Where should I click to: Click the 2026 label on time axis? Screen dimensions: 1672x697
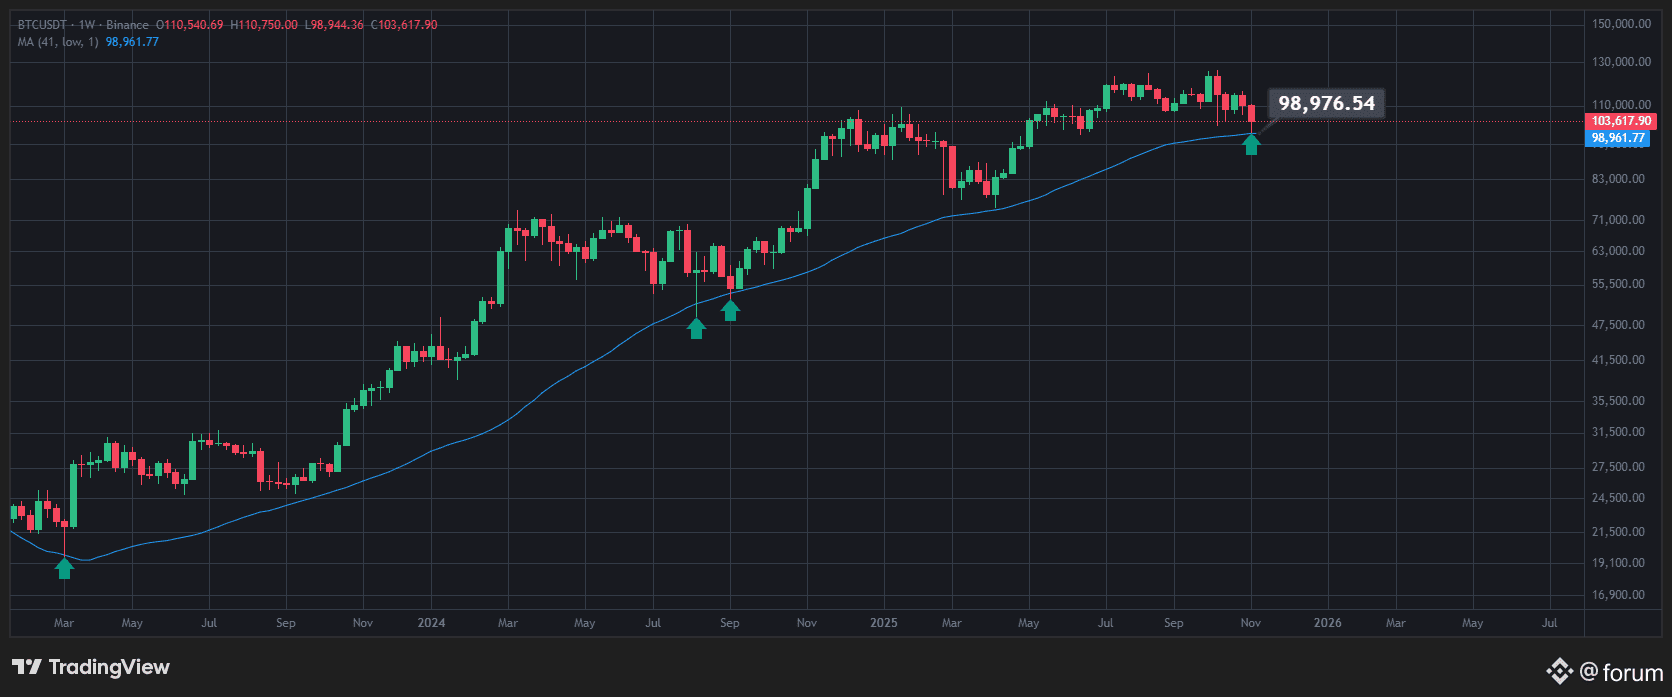coord(1327,623)
